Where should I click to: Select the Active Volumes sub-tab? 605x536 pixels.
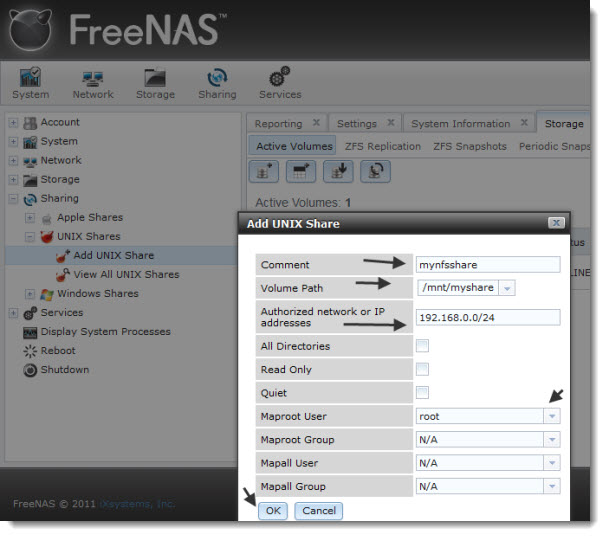click(292, 146)
